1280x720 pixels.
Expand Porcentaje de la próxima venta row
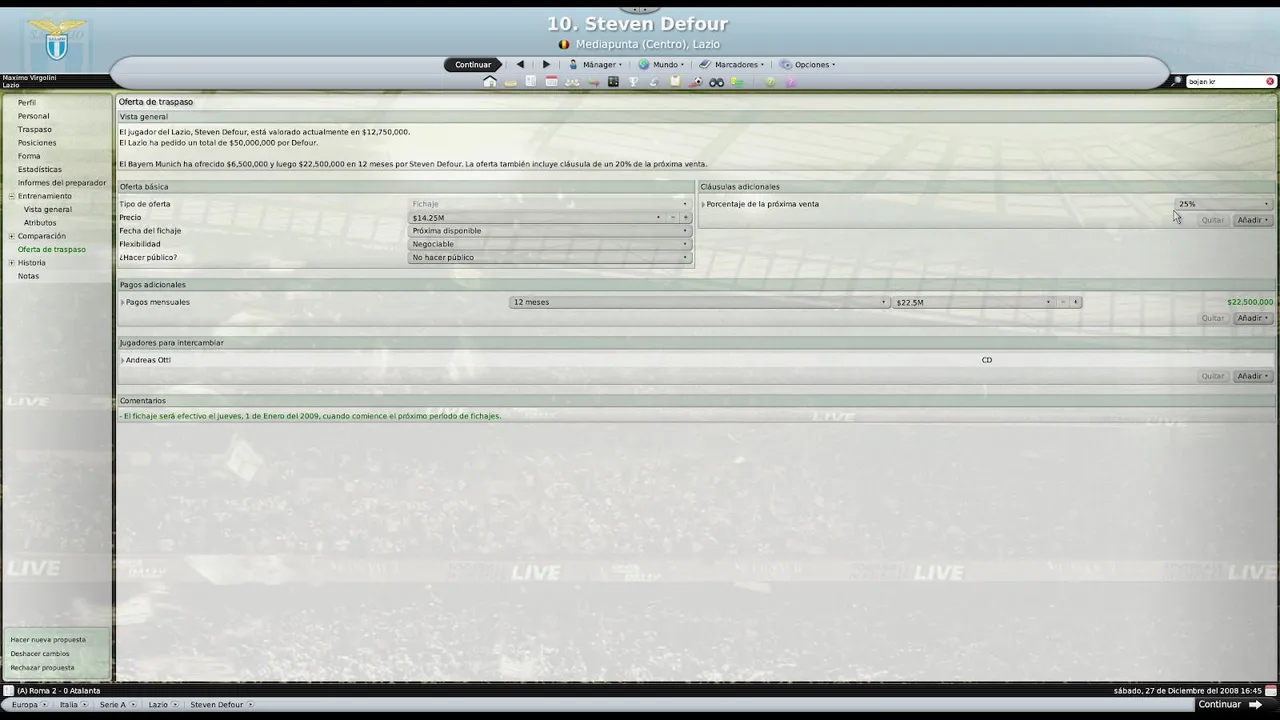[703, 204]
